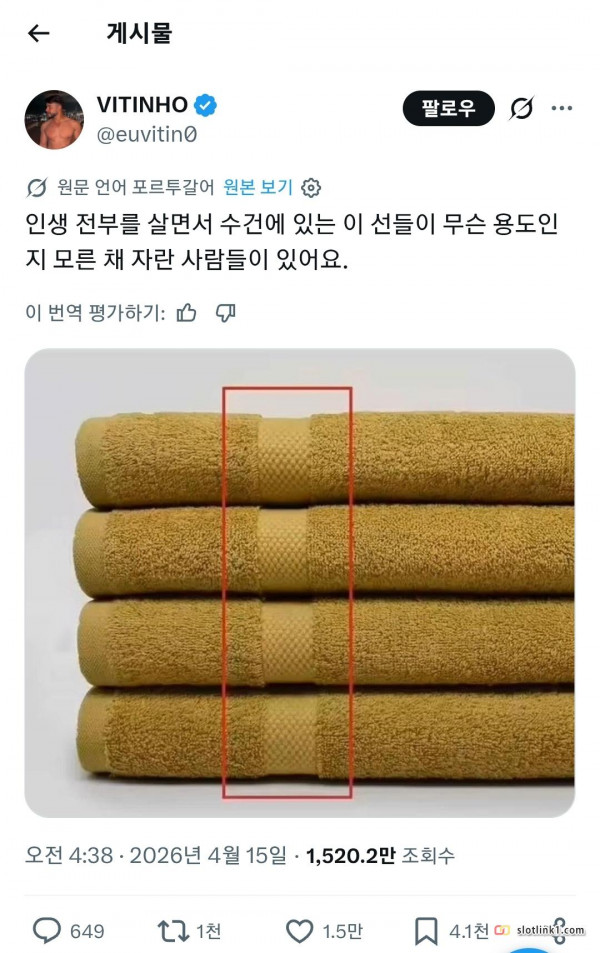Click the @euvitin0 handle
This screenshot has width=600, height=953.
point(147,134)
